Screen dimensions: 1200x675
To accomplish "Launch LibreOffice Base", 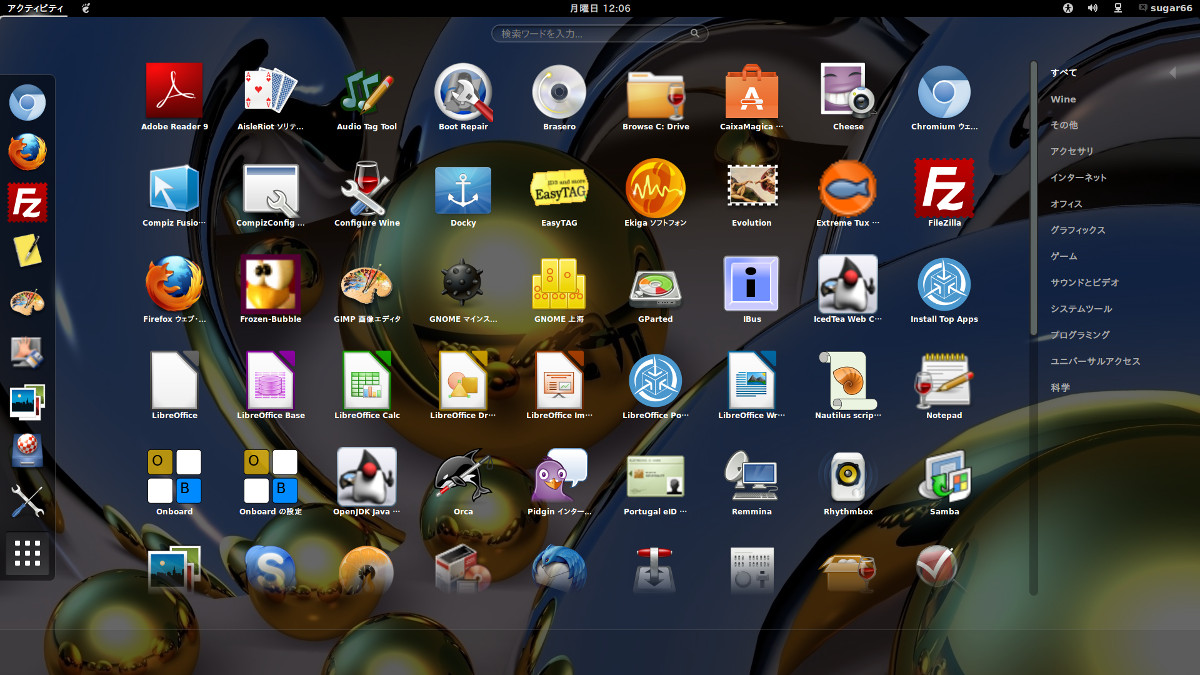I will click(271, 379).
